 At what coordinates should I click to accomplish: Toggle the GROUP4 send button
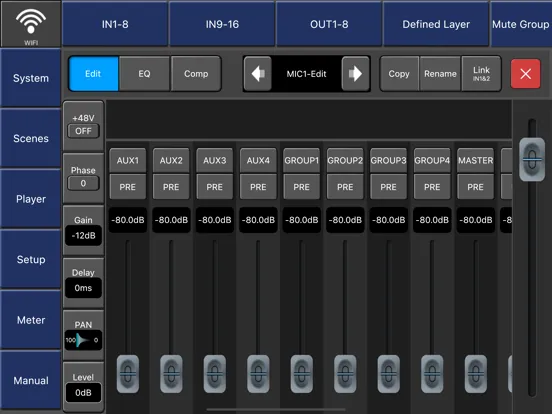[x=432, y=161]
